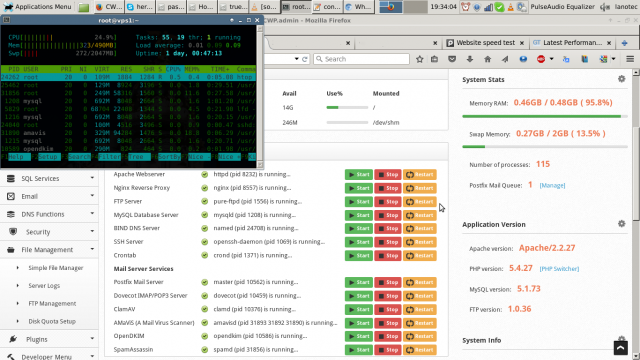Collapse the File Management menu
This screenshot has width=640, height=360.
49,250
